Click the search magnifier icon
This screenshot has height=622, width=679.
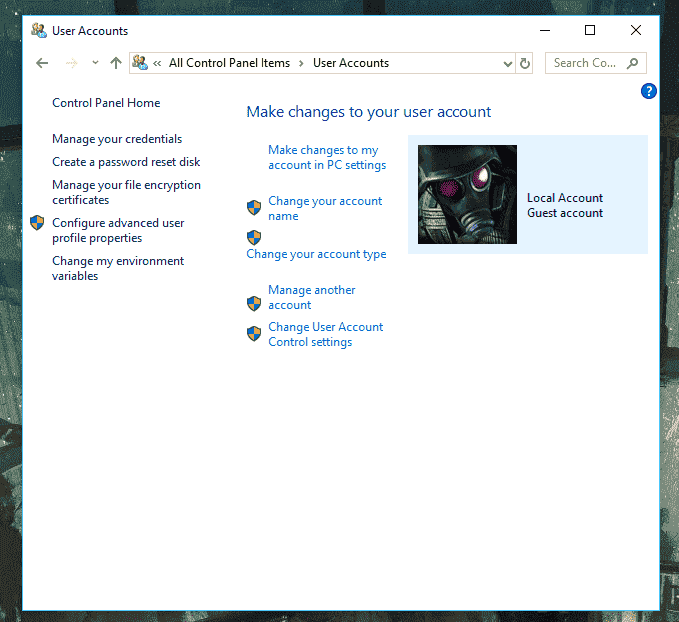point(633,63)
